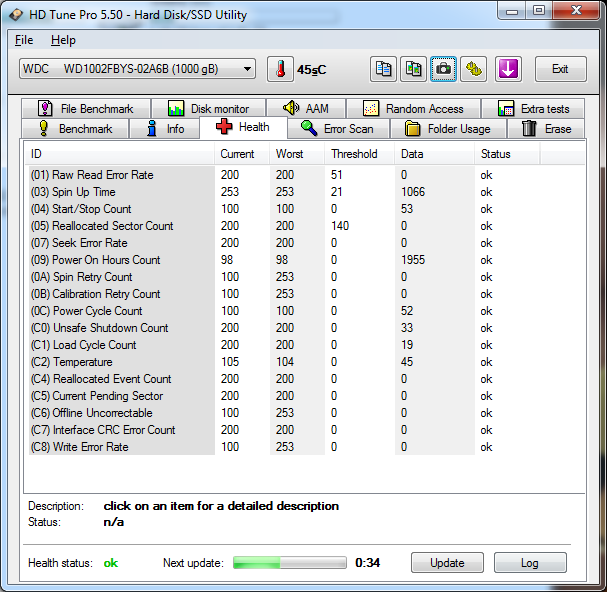Open the options gear icon
The image size is (607, 592).
tap(474, 69)
